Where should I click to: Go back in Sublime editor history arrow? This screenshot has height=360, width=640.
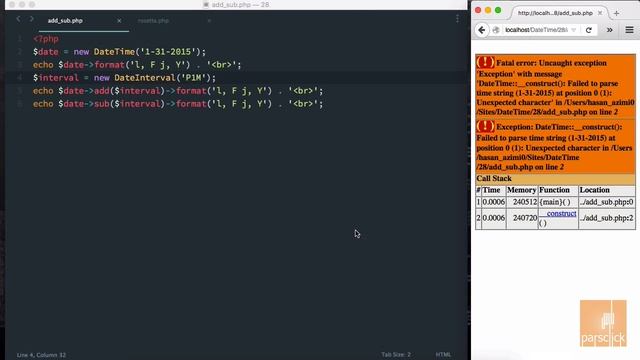[18, 19]
